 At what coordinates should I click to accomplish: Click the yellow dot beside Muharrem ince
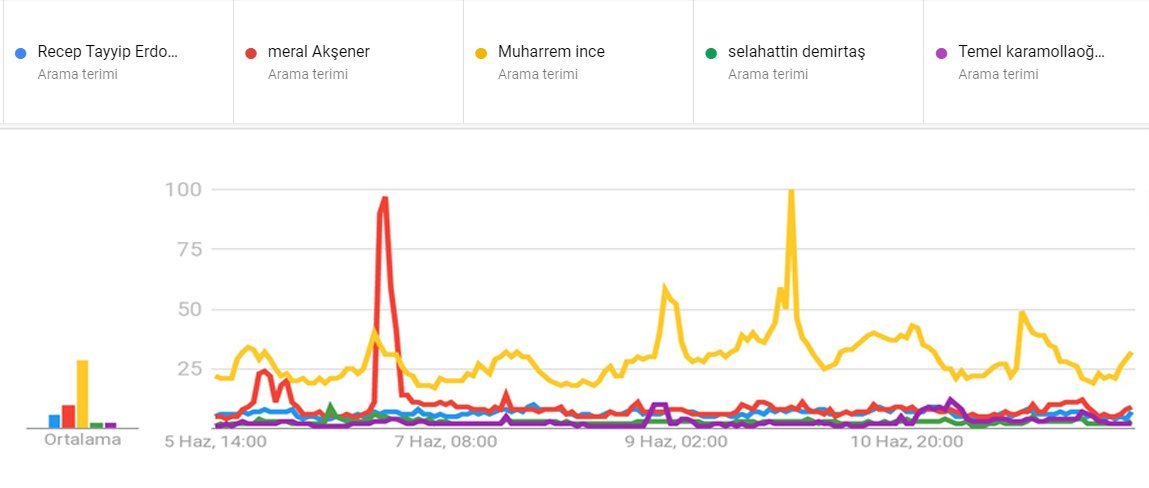481,53
